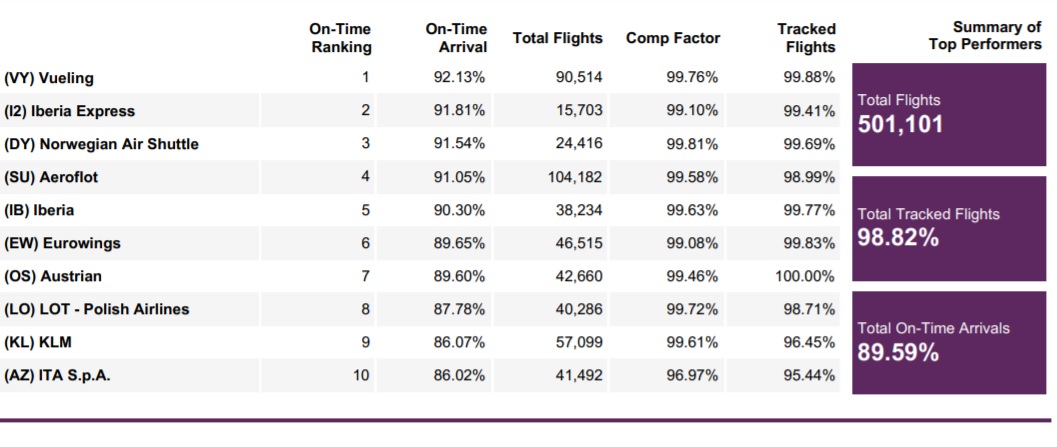
Task: Select the LOT - Polish Airlines row label
Action: pos(96,309)
